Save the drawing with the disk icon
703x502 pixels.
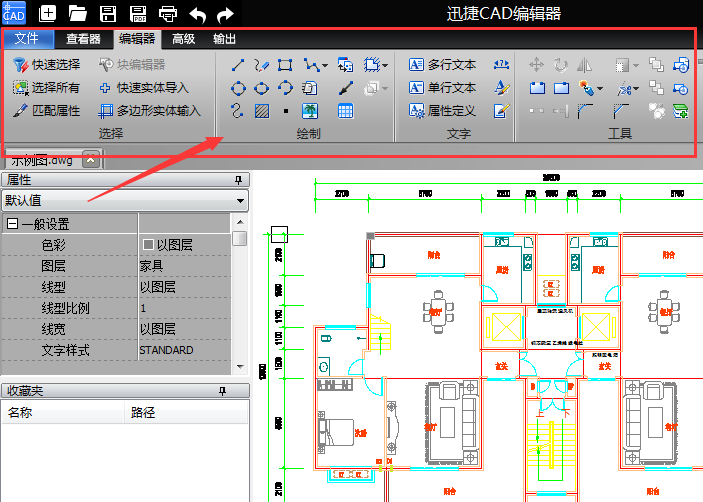108,13
